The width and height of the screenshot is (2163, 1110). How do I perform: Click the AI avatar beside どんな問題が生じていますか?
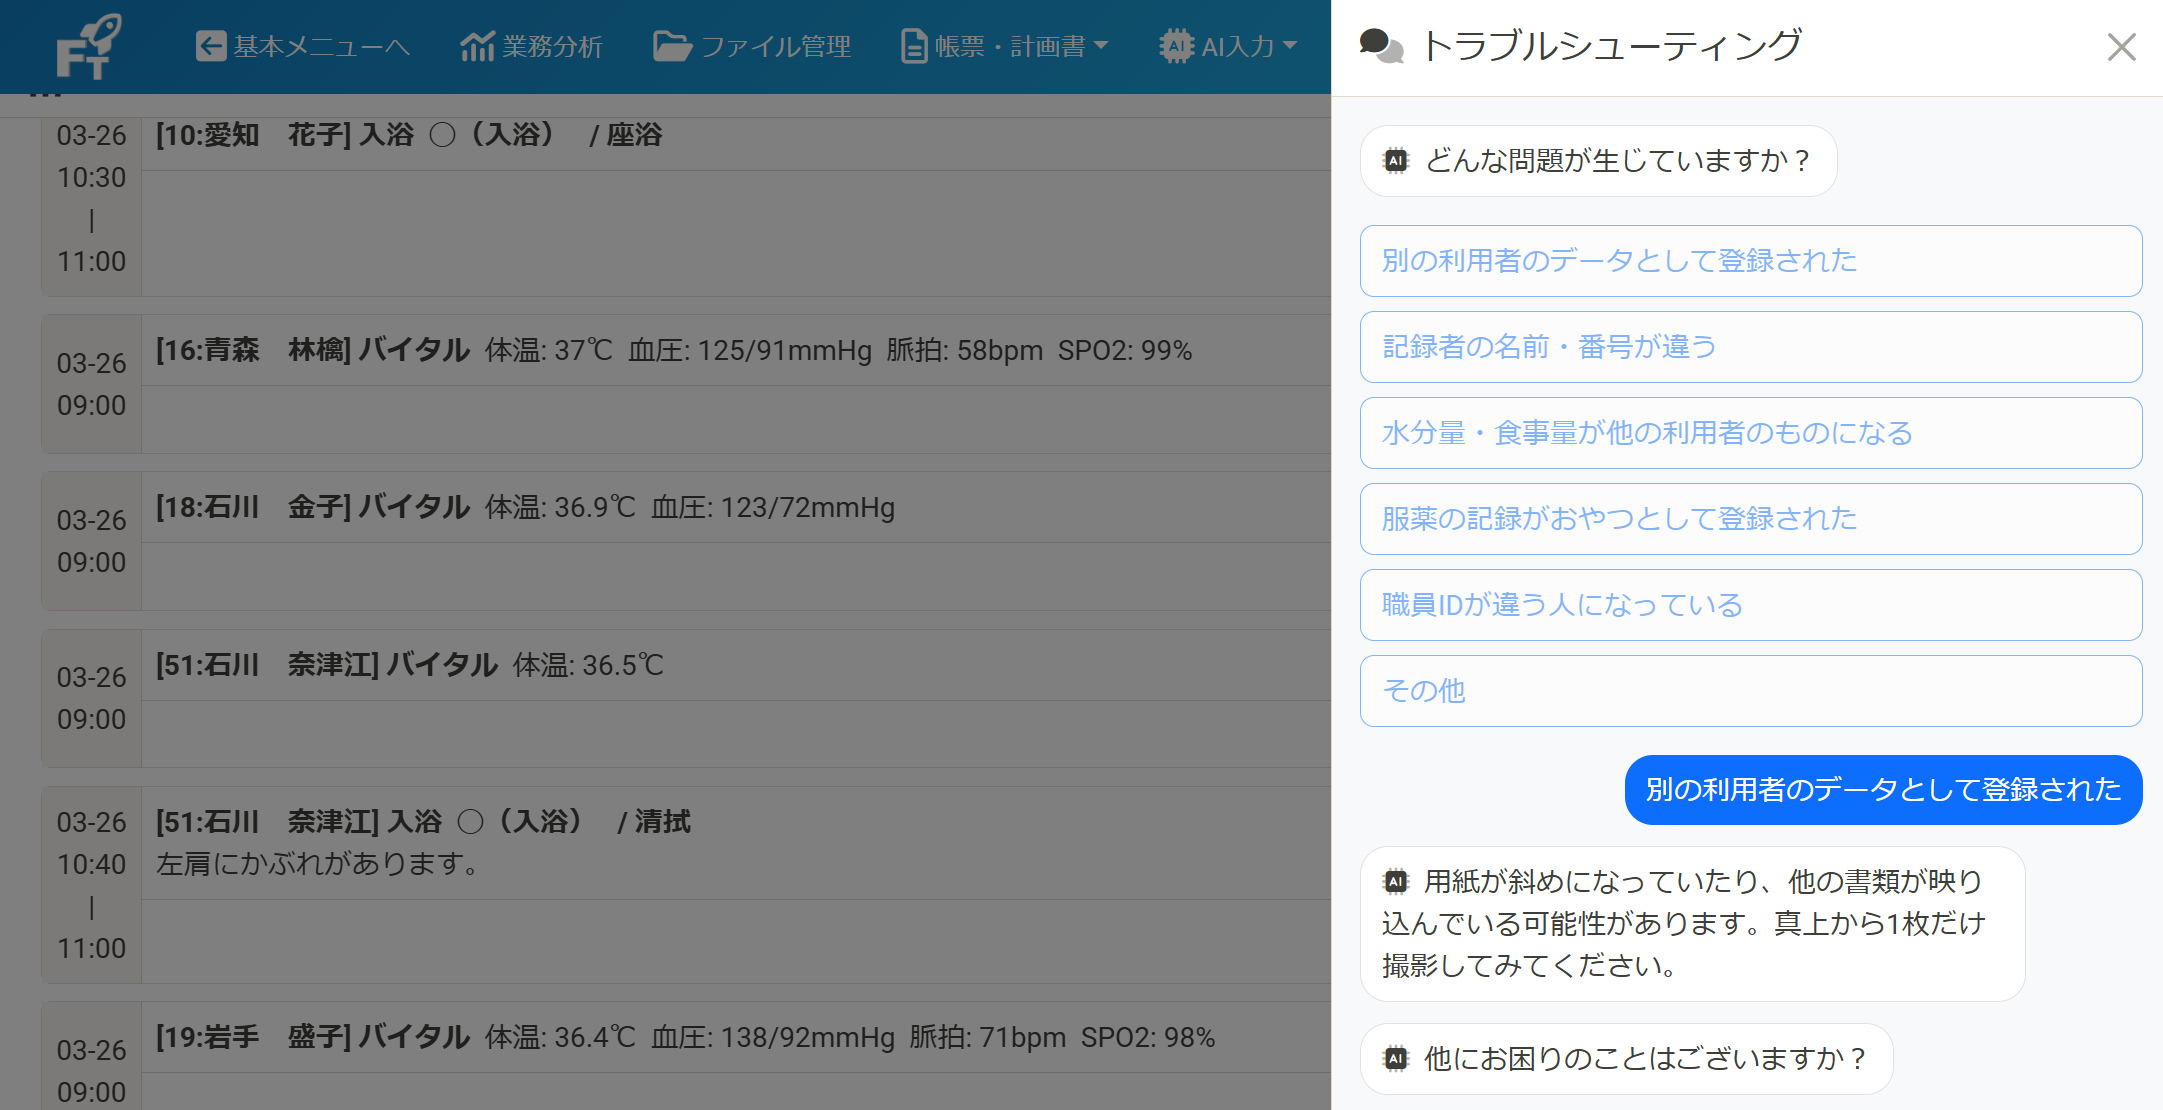pyautogui.click(x=1396, y=160)
